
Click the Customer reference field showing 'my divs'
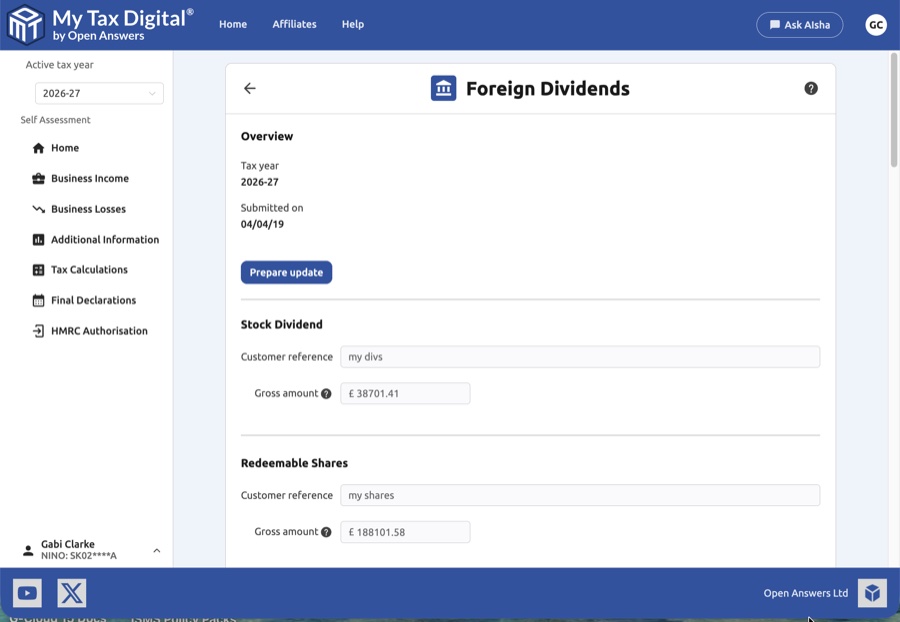tap(580, 356)
